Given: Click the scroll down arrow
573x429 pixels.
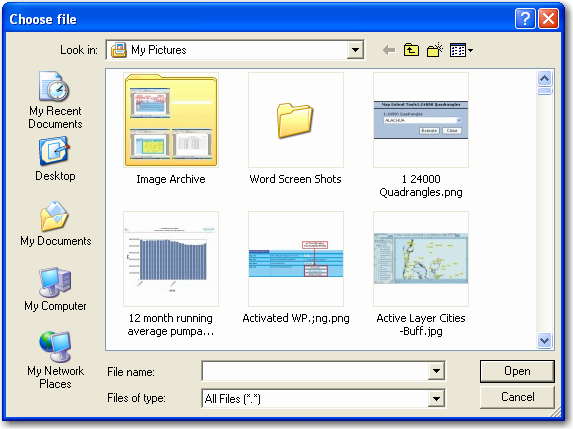Looking at the screenshot, I should tap(544, 341).
